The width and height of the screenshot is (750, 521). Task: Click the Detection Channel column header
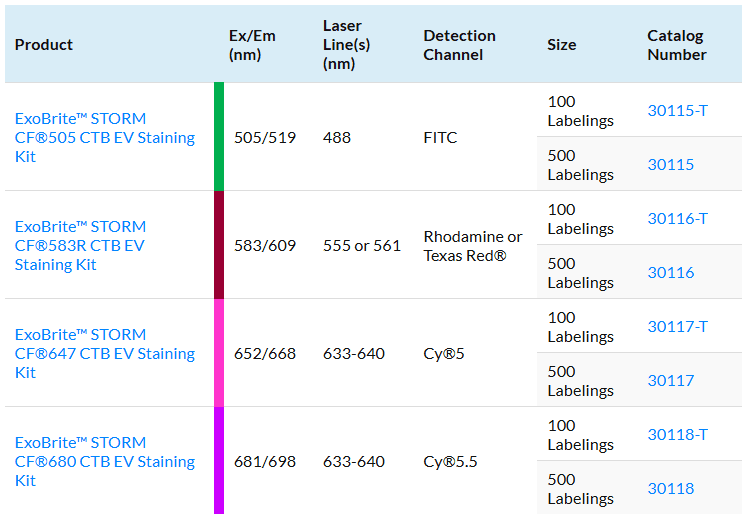tap(459, 45)
